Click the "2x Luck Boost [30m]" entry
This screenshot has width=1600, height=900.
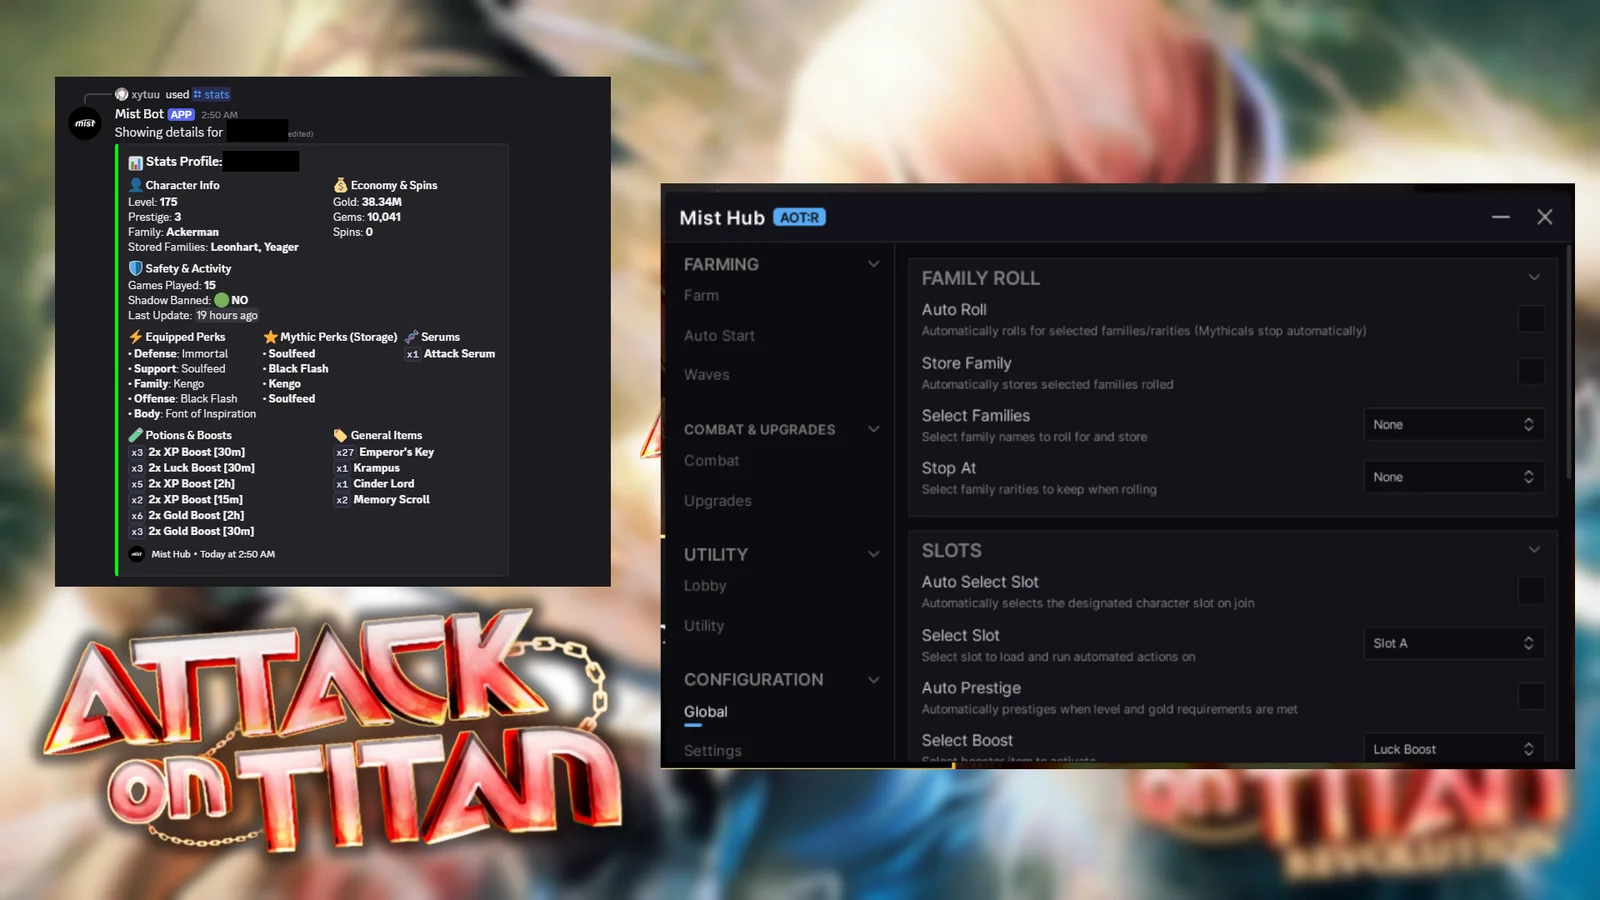(x=201, y=468)
